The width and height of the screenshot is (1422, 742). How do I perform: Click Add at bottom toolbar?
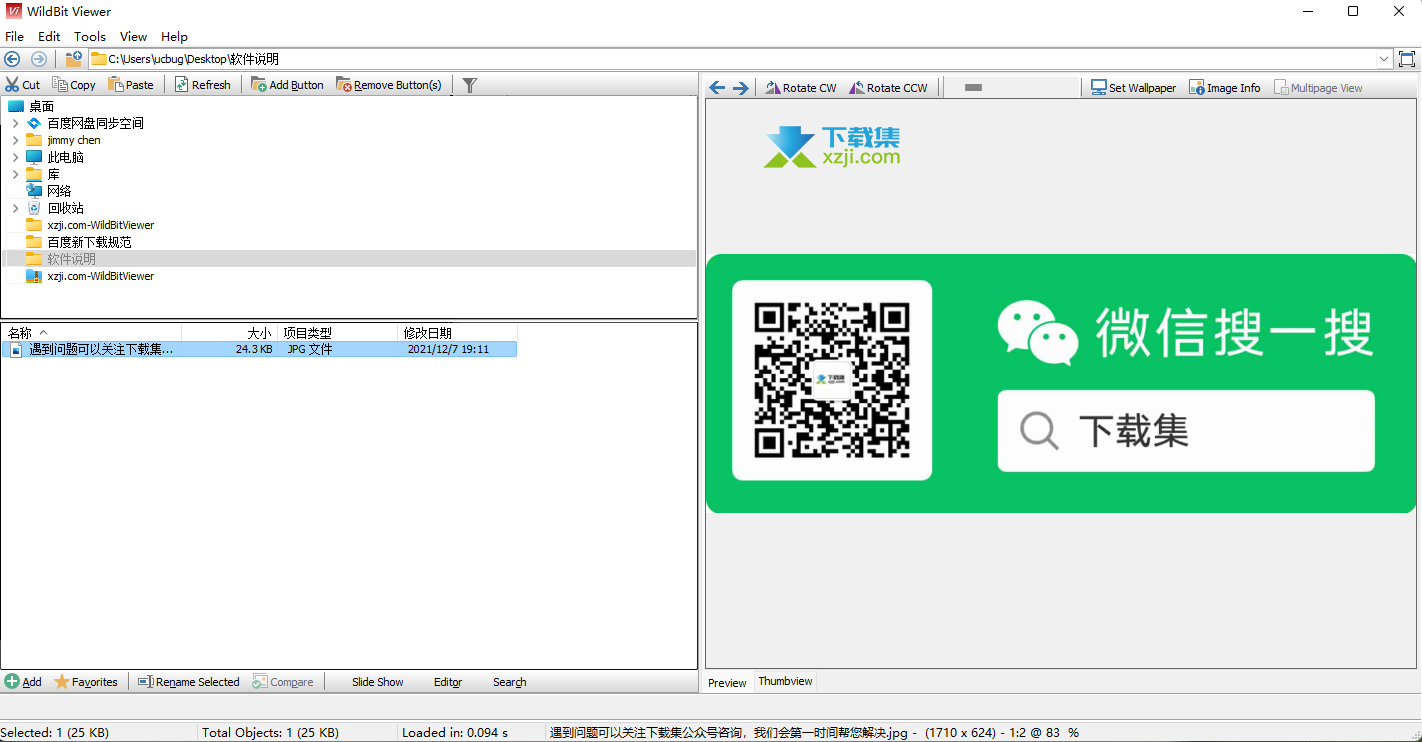23,682
